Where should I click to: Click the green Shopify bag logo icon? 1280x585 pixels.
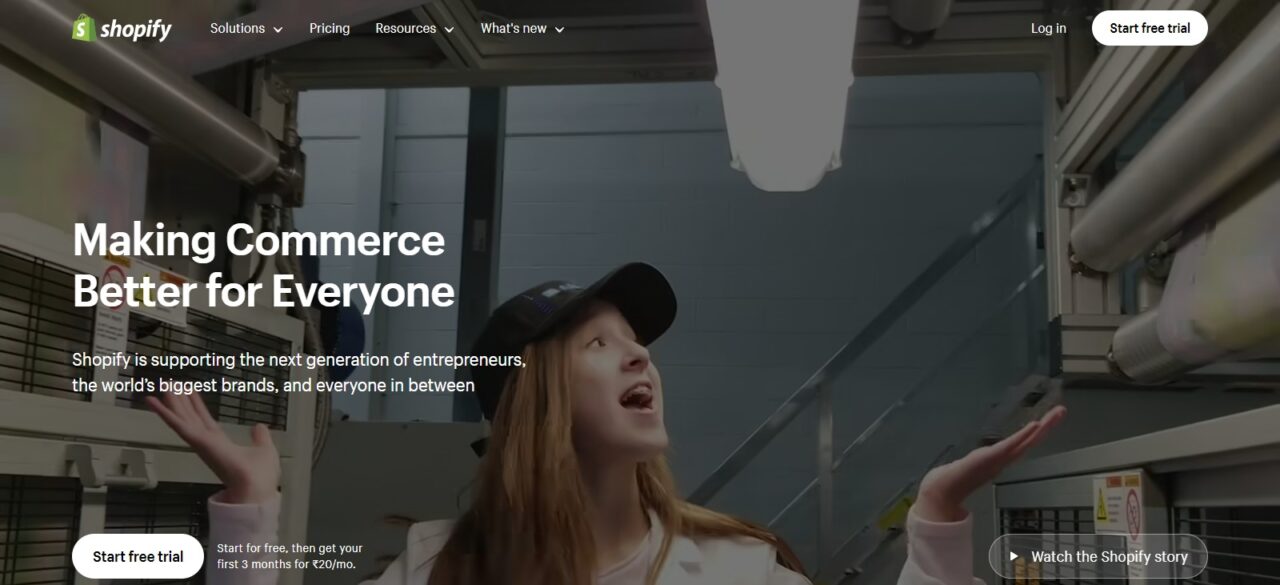point(84,28)
